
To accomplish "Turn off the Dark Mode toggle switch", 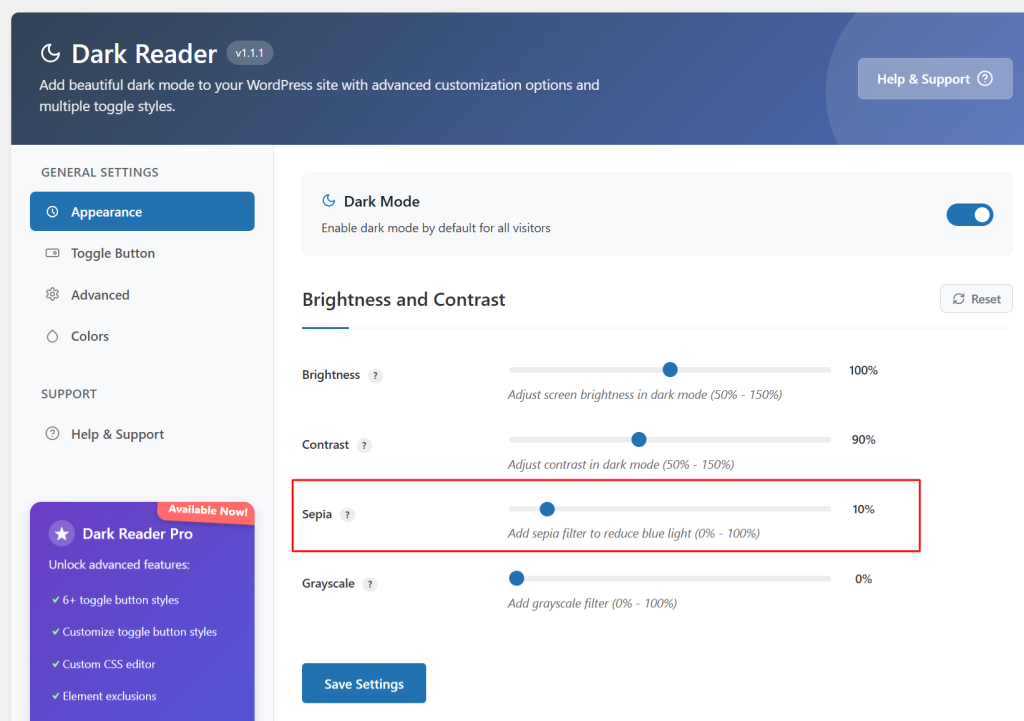I will (x=969, y=215).
